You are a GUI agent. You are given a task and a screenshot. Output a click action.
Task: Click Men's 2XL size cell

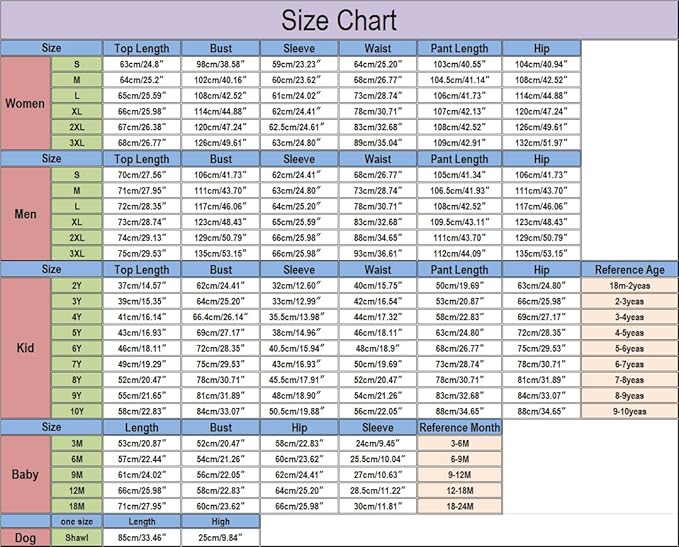77,237
